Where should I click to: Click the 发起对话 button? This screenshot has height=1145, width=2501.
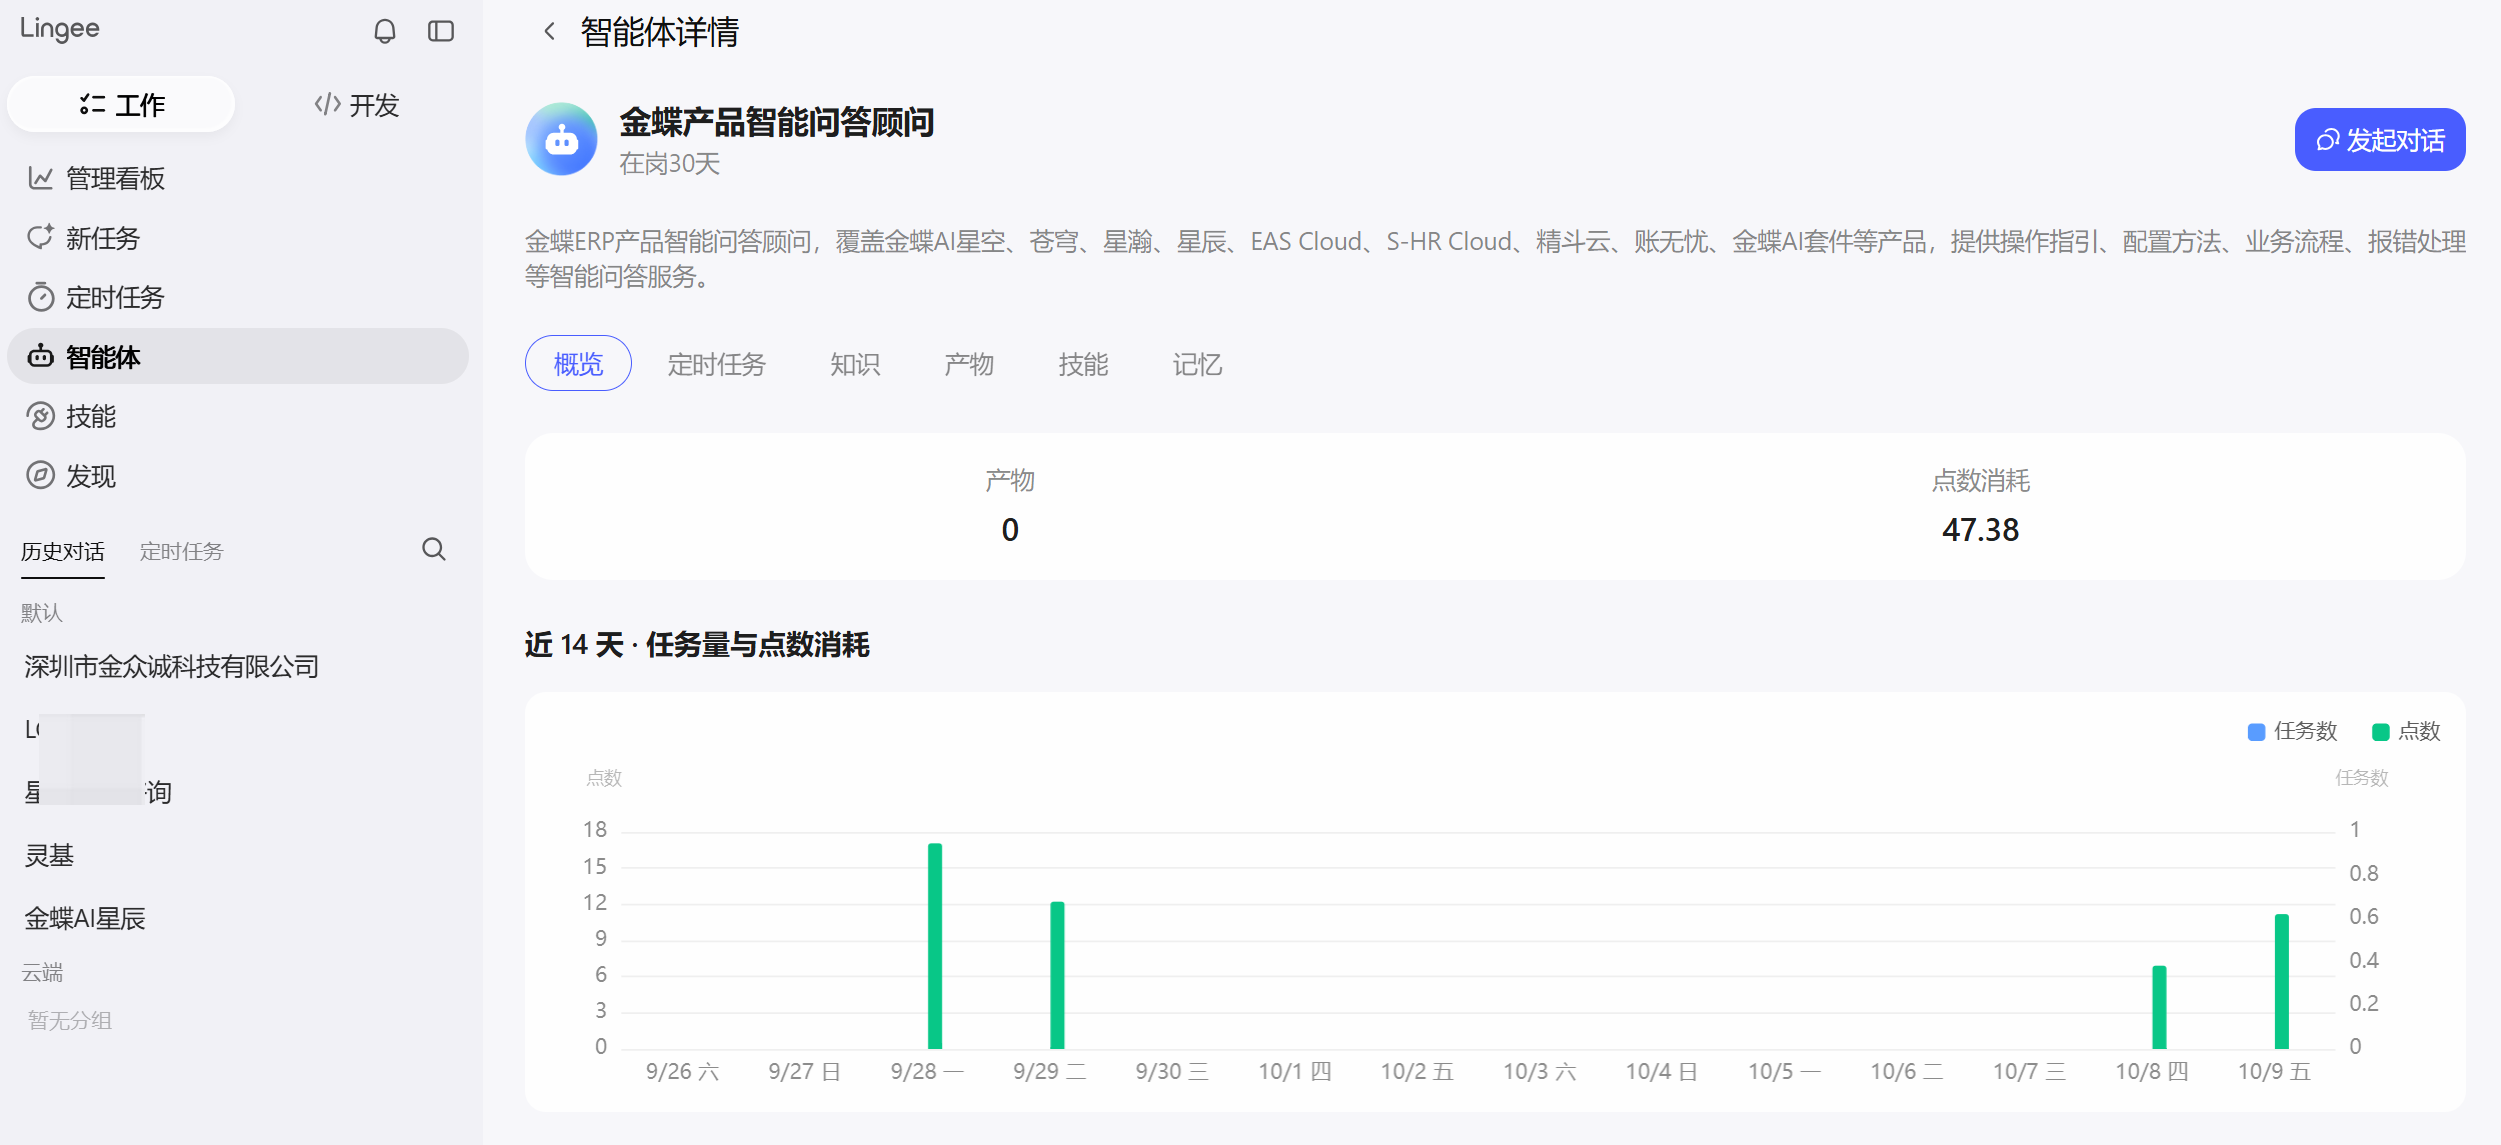[x=2379, y=140]
